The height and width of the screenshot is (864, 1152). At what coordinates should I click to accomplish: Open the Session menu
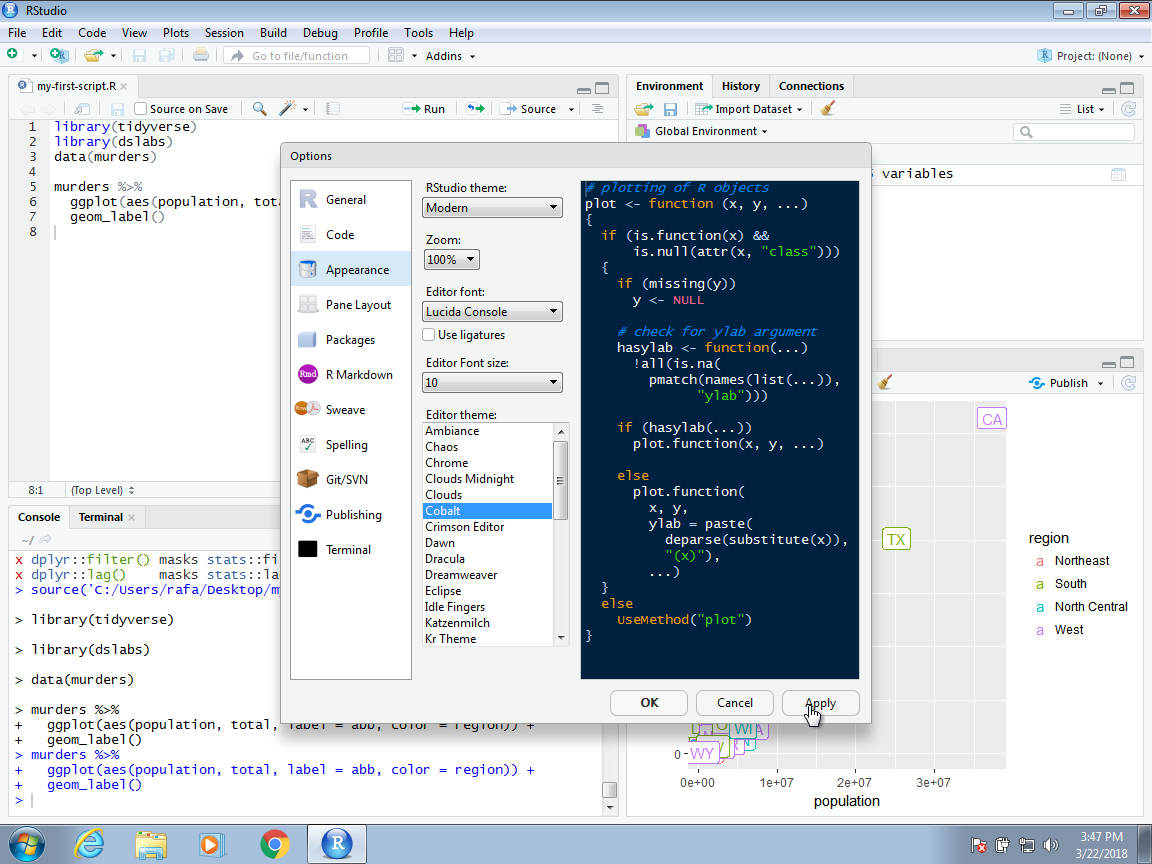[x=224, y=33]
